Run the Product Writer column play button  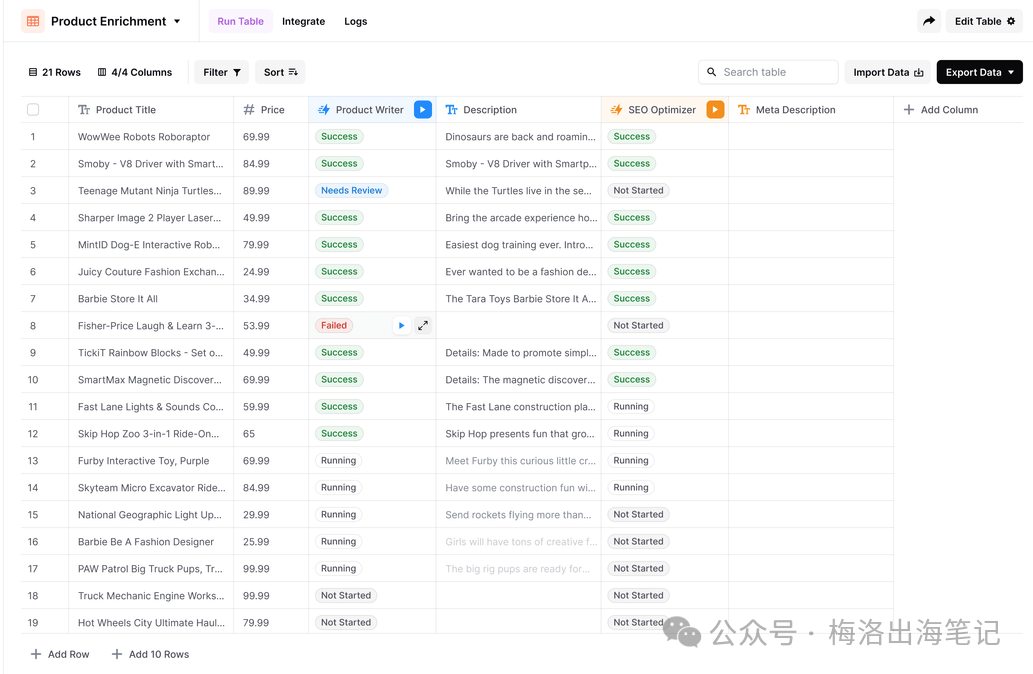click(x=422, y=110)
